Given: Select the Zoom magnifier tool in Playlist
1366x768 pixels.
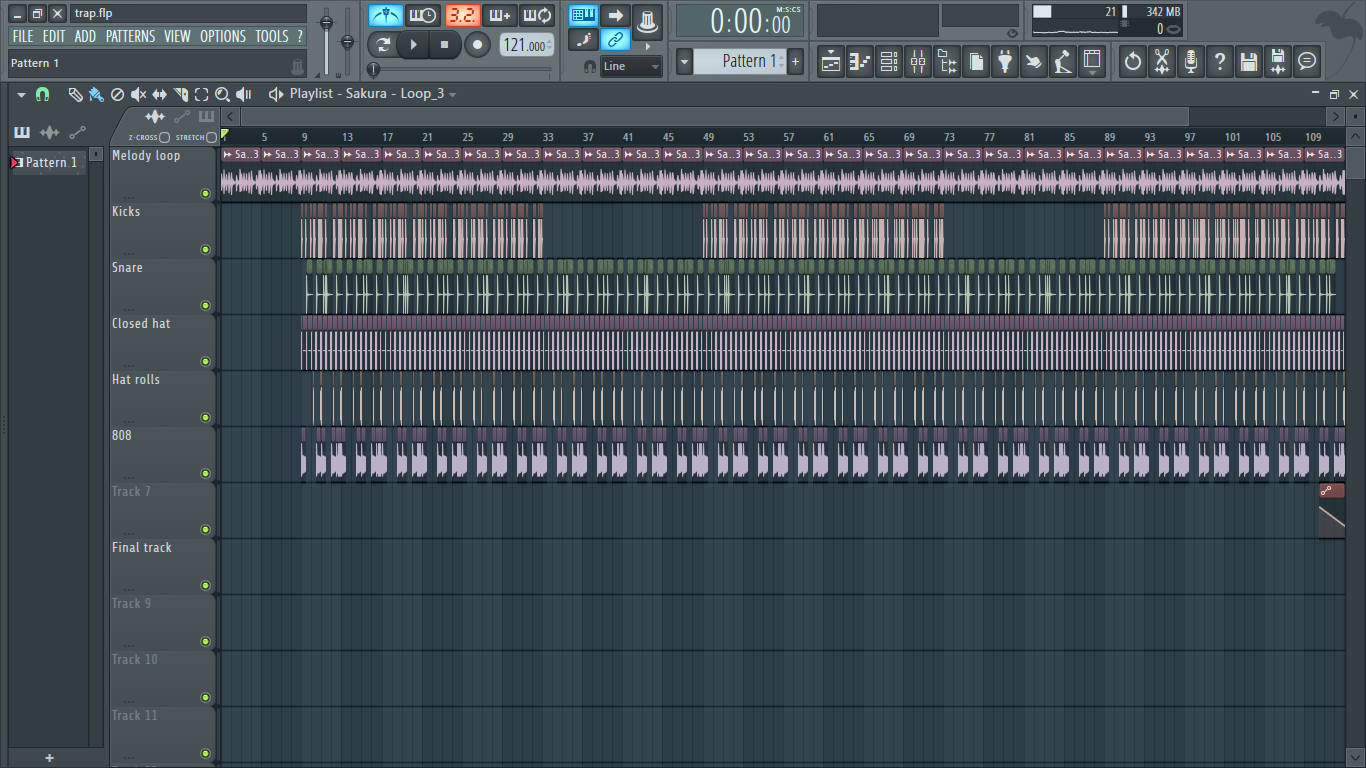Looking at the screenshot, I should coord(222,94).
